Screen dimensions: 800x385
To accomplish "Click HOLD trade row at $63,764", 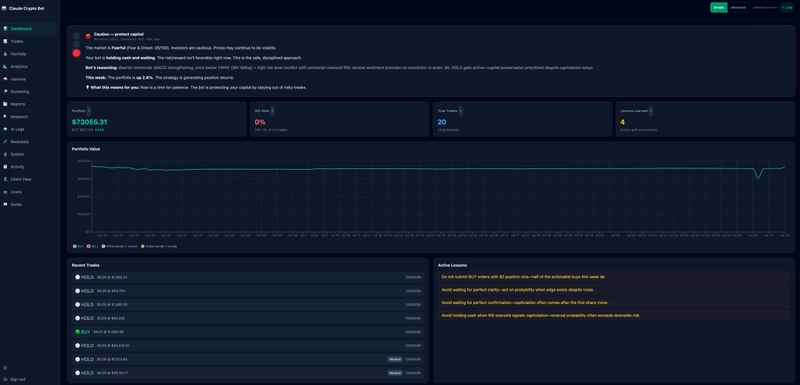I will 248,291.
